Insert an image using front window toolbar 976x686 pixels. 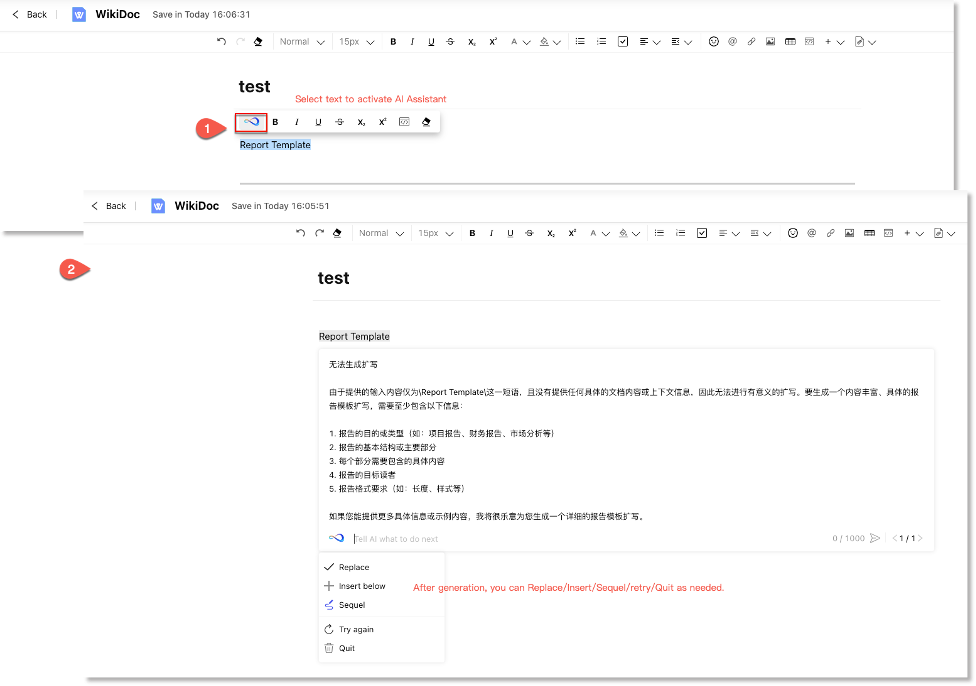tap(849, 233)
